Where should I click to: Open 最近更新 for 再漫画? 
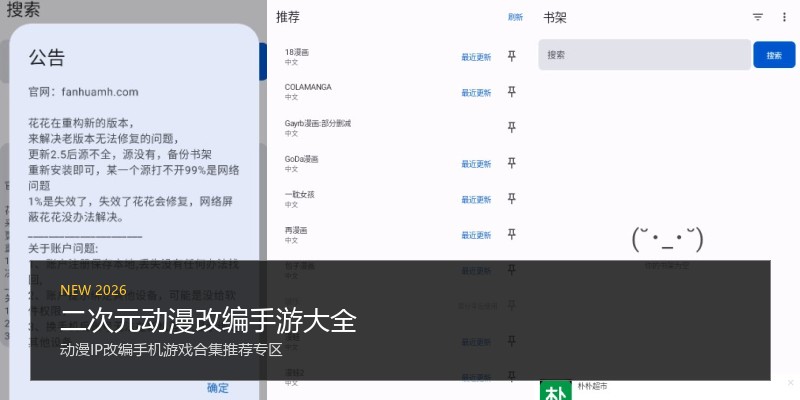coord(476,235)
